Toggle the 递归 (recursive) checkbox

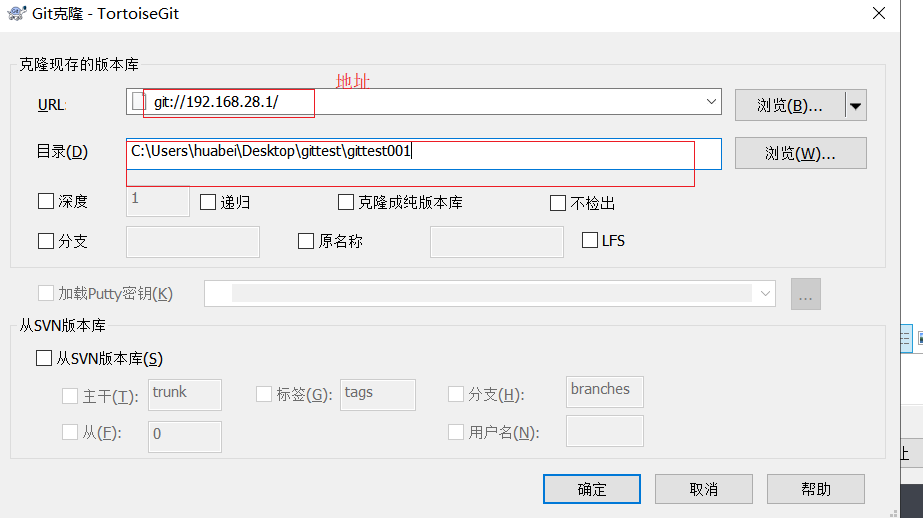[208, 202]
